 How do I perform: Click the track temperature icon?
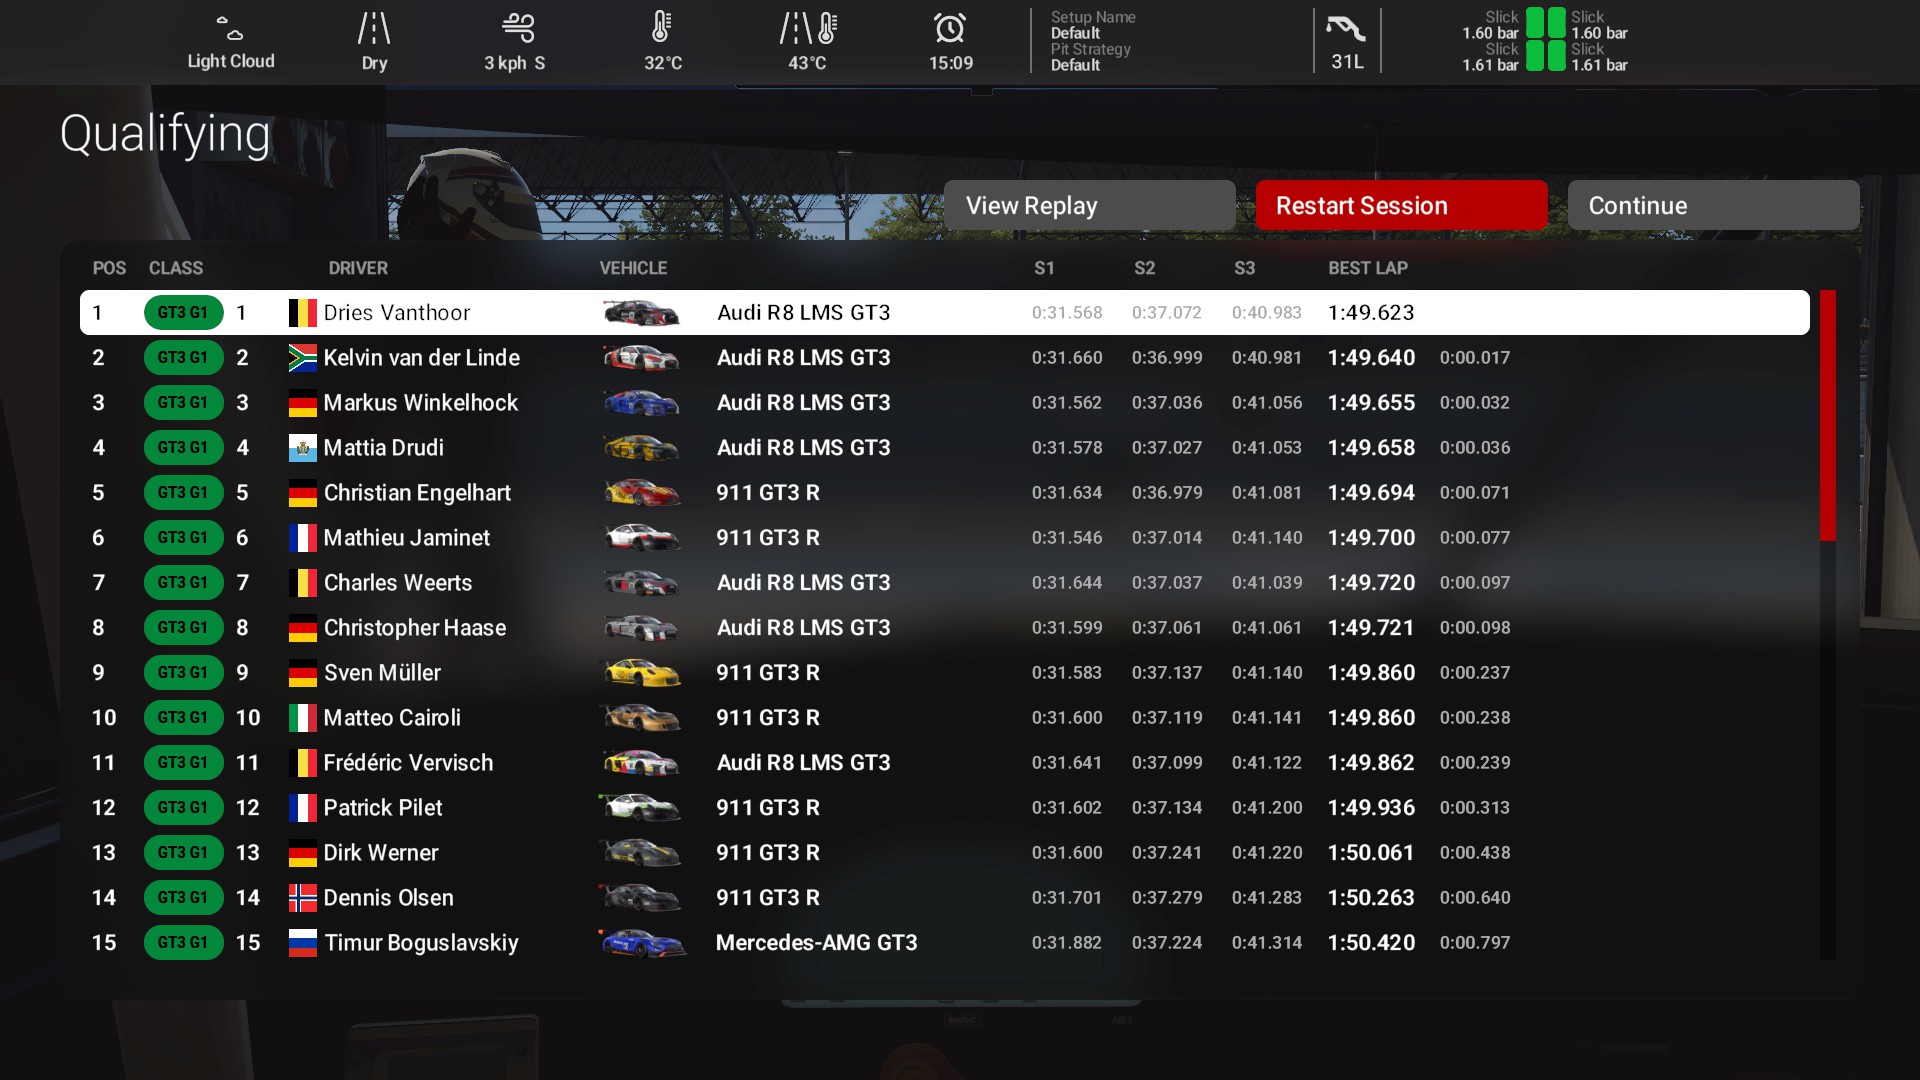tap(807, 28)
